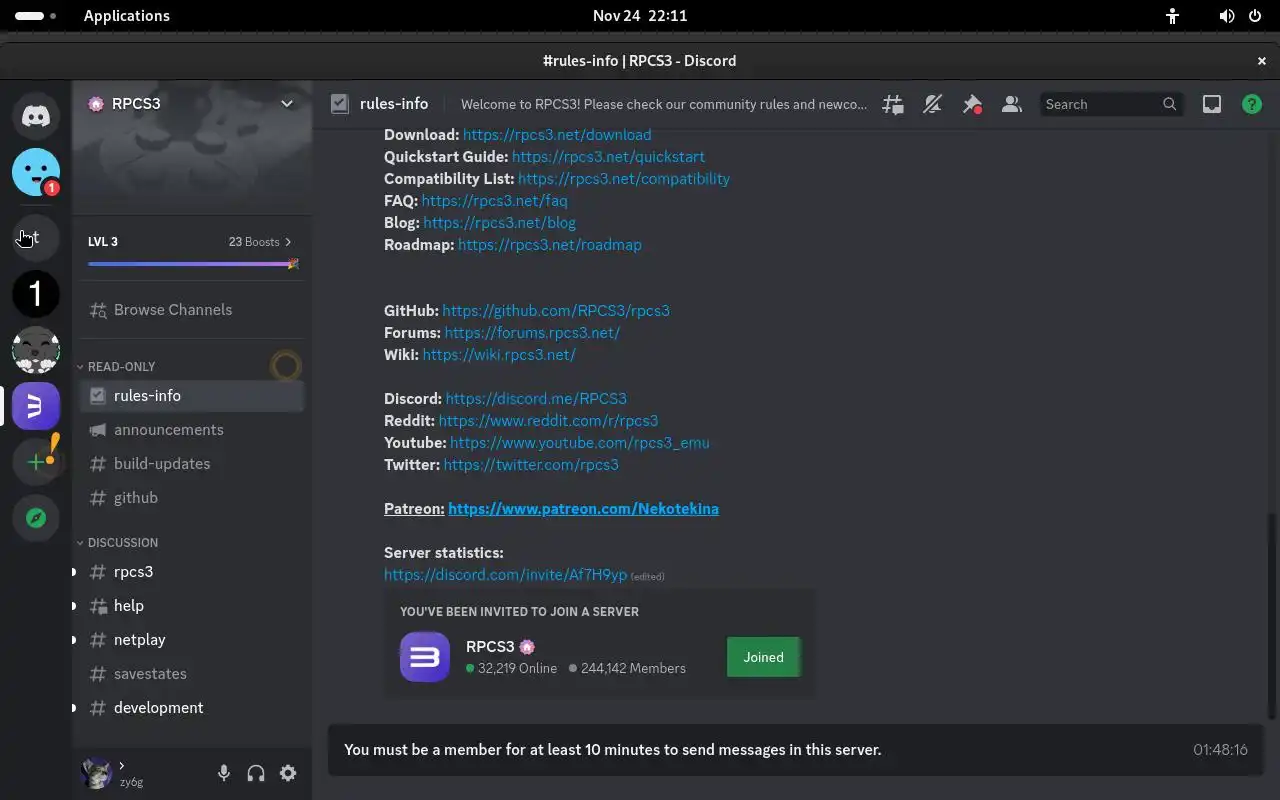Image resolution: width=1280 pixels, height=800 pixels.
Task: Select the RPCS3 server icon in sidebar
Action: coord(36,406)
